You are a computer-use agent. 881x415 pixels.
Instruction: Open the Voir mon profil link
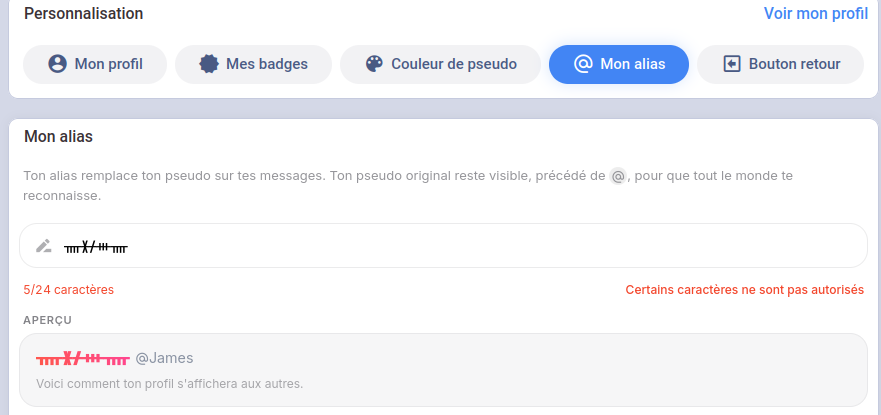click(x=816, y=13)
